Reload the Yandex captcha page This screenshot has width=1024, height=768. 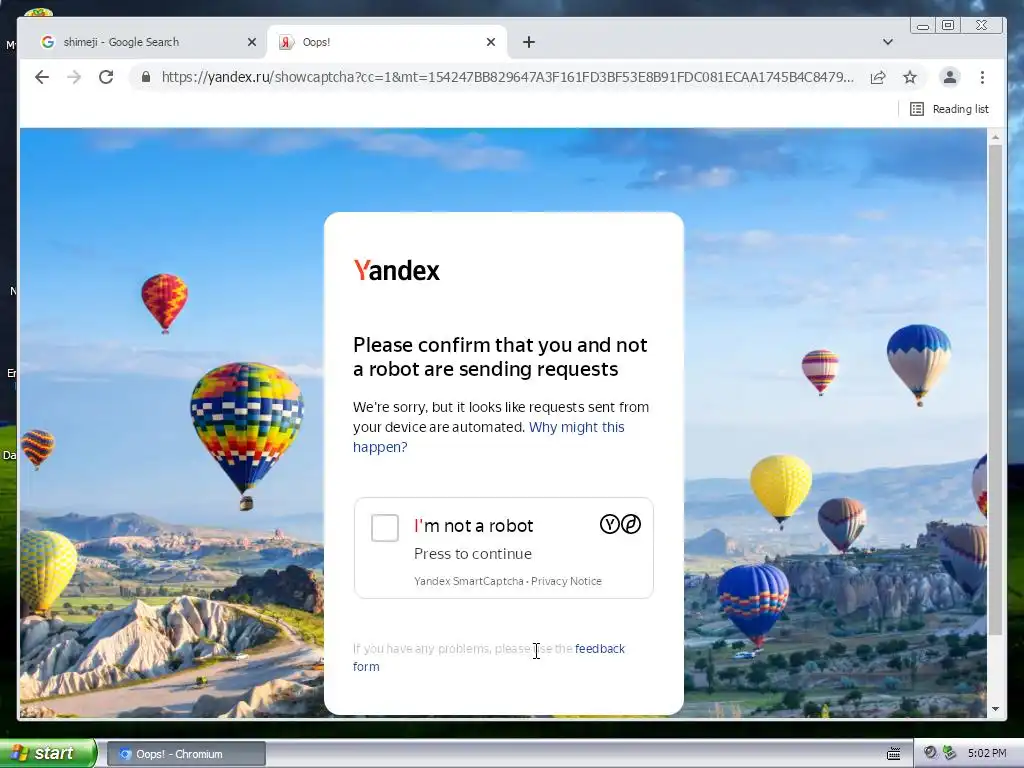106,77
